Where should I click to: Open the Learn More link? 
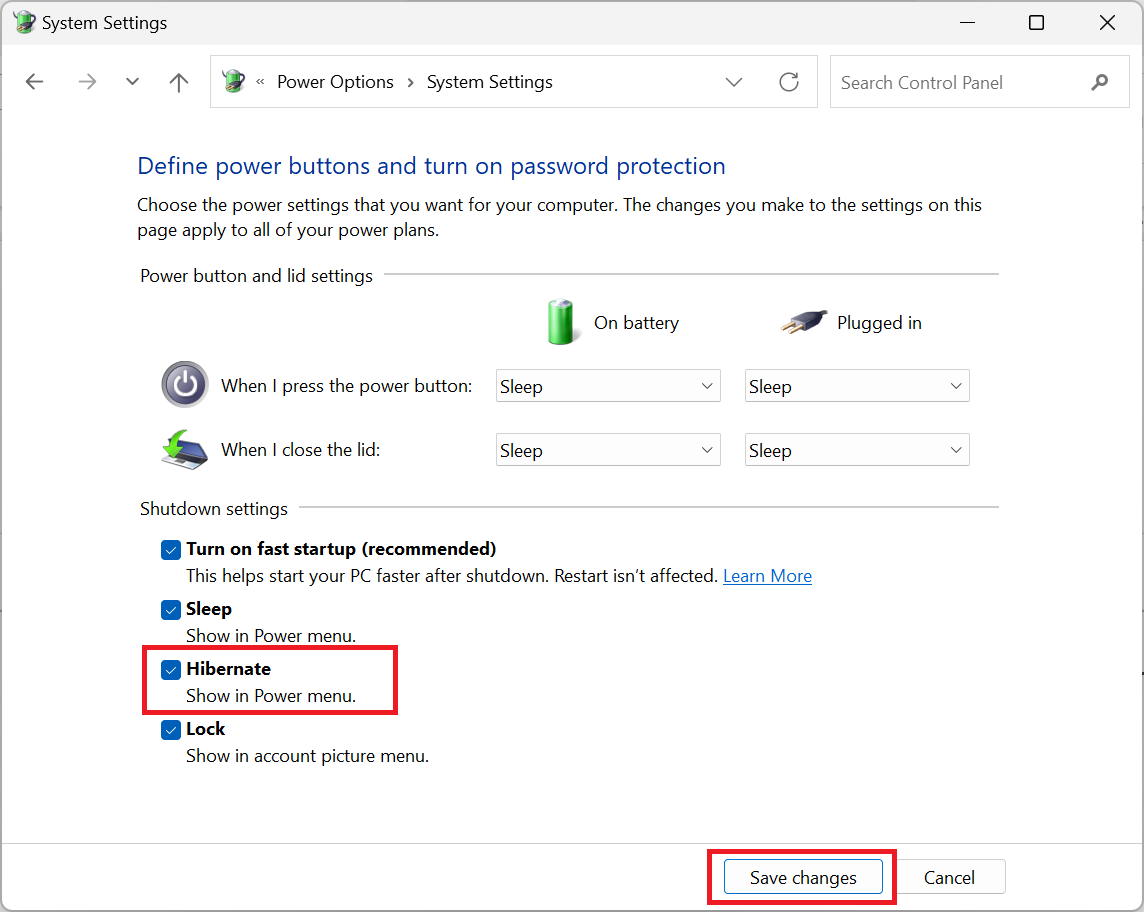pos(767,576)
